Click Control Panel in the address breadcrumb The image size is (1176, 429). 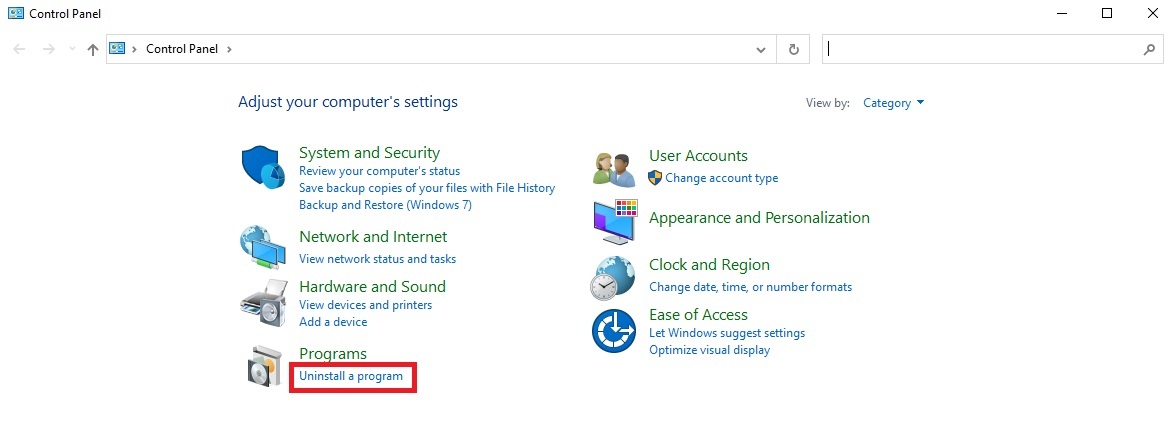181,49
